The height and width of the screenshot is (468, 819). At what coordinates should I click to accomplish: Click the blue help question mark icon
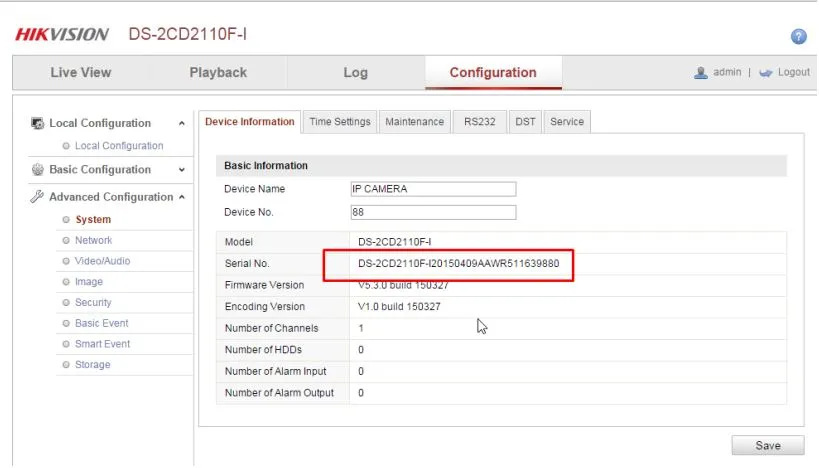coord(798,36)
